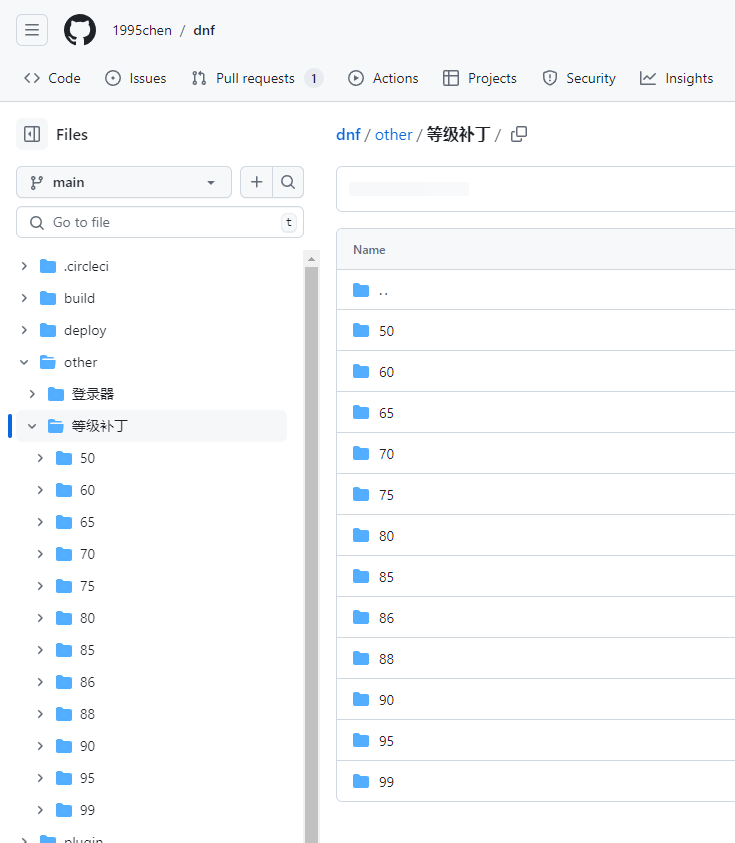
Task: Expand the 登录器 folder chevron
Action: click(32, 394)
